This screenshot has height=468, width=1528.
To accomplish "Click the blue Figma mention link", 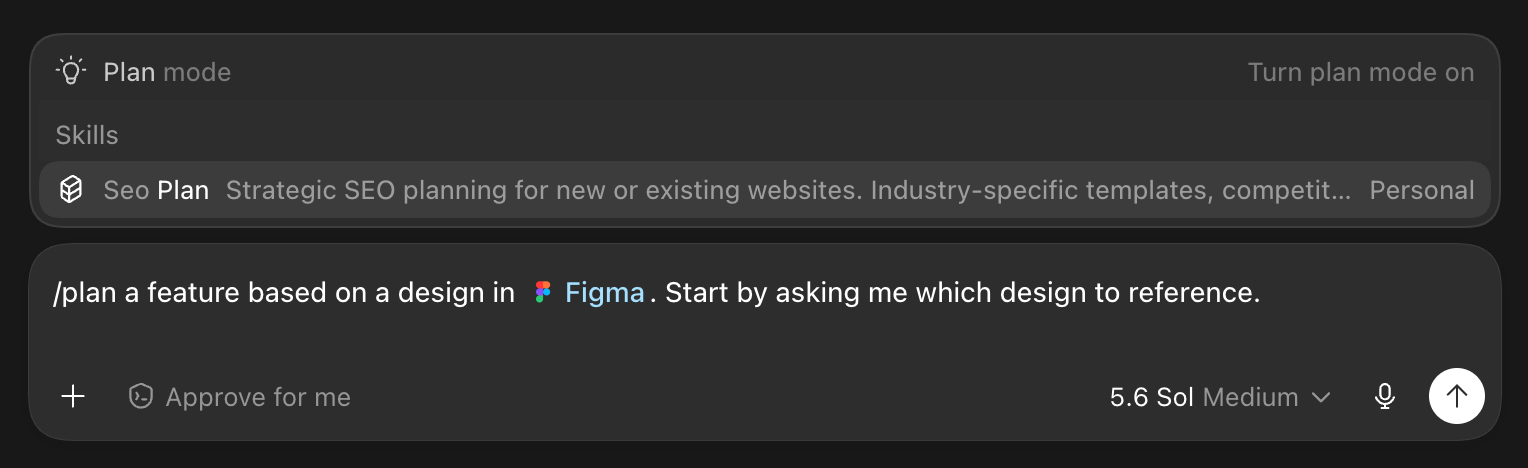I will (x=605, y=293).
